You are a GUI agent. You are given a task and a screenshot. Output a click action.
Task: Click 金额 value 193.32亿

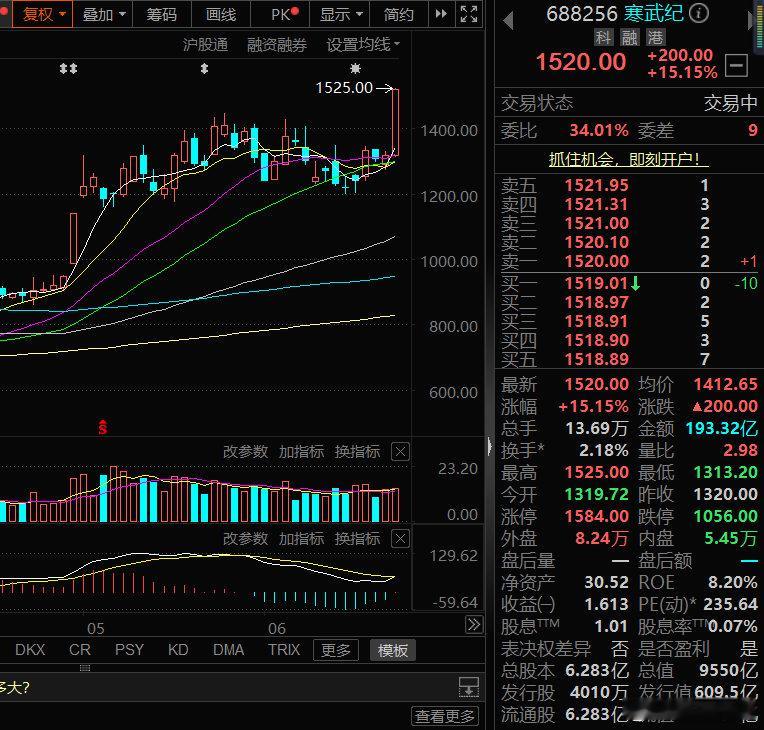click(722, 428)
